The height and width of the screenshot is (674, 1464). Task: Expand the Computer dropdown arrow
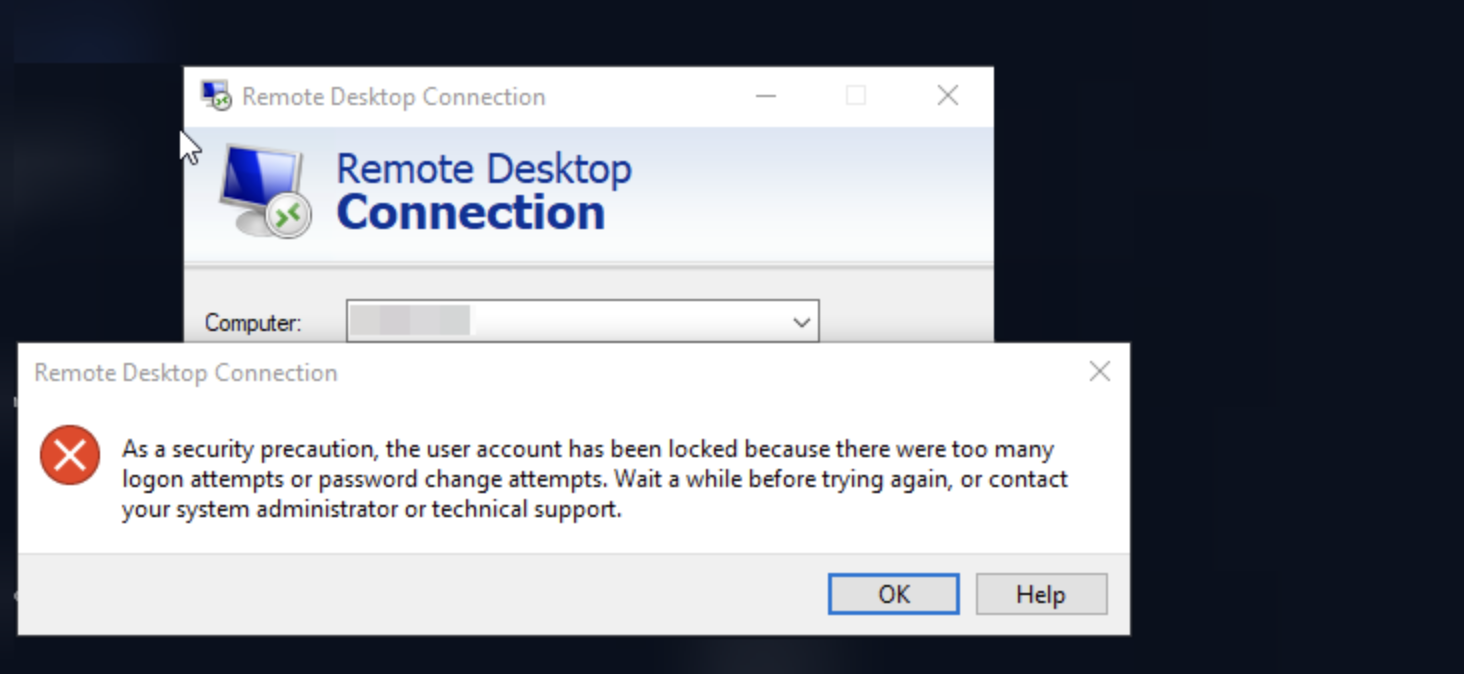coord(801,322)
